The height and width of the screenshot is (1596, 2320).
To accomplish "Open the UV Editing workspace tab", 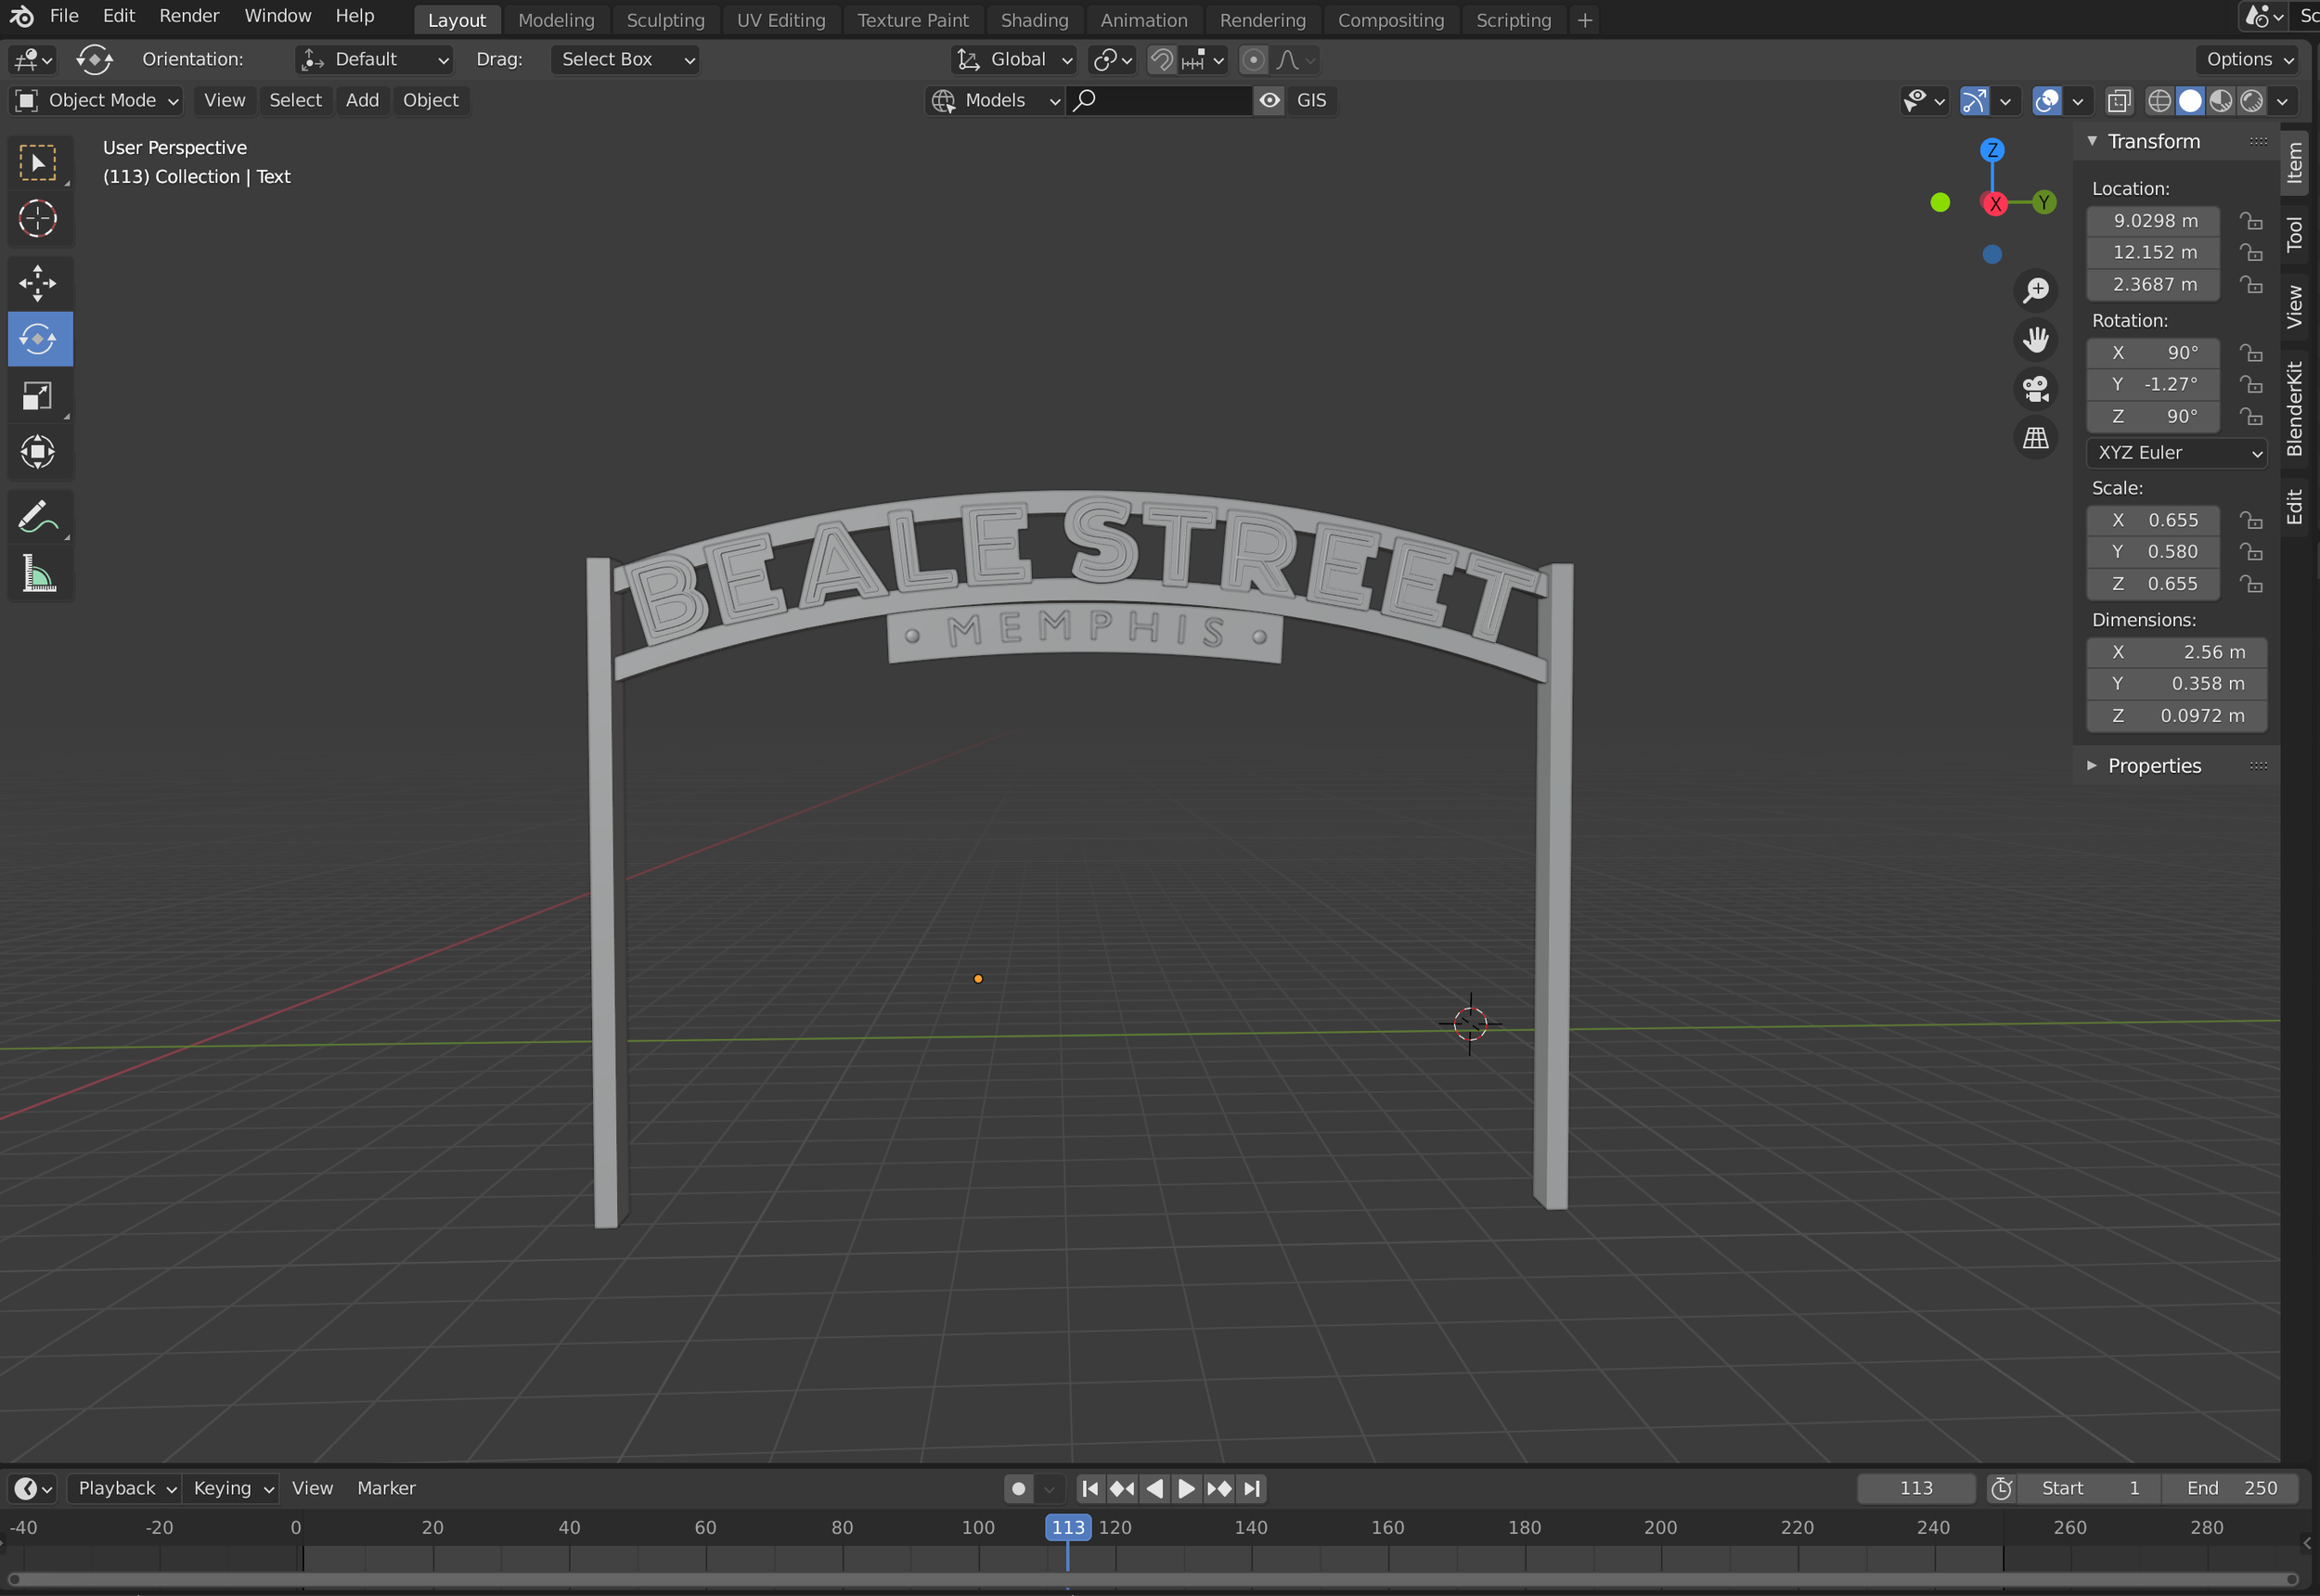I will pos(781,20).
